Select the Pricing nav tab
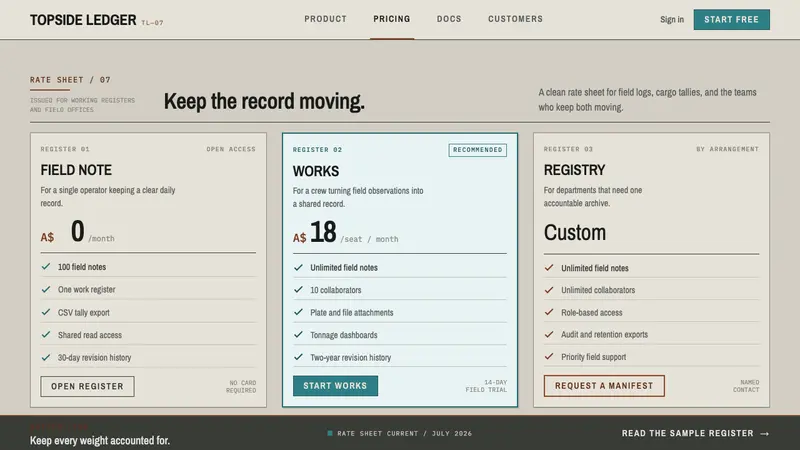 pos(392,19)
